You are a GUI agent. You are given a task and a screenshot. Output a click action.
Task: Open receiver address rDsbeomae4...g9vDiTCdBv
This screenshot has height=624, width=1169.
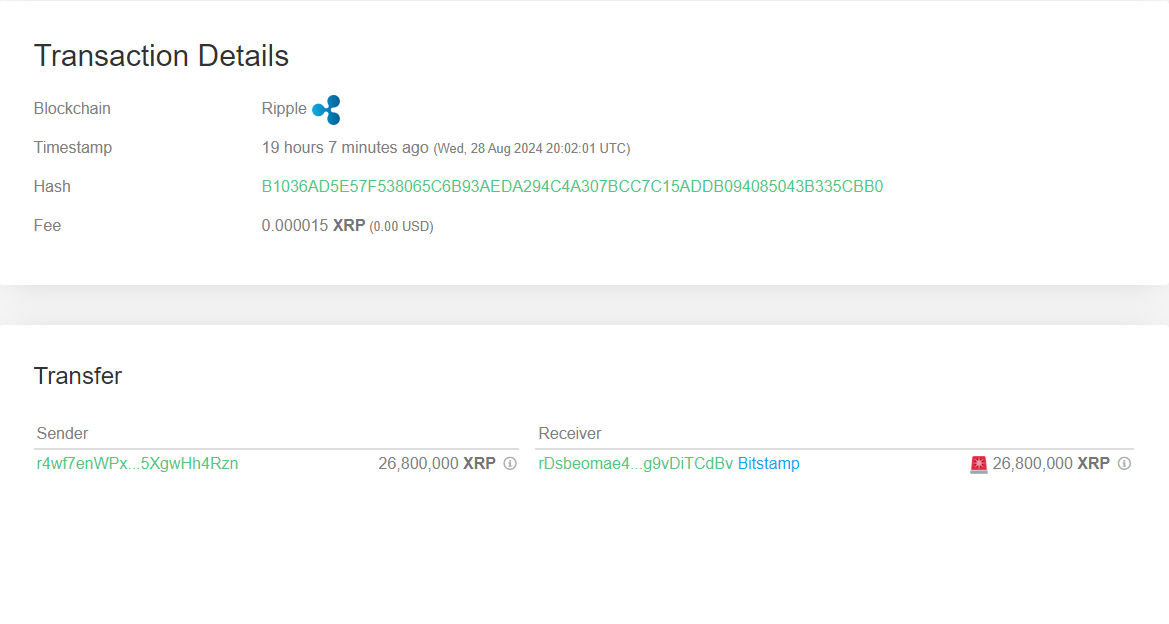click(x=635, y=464)
